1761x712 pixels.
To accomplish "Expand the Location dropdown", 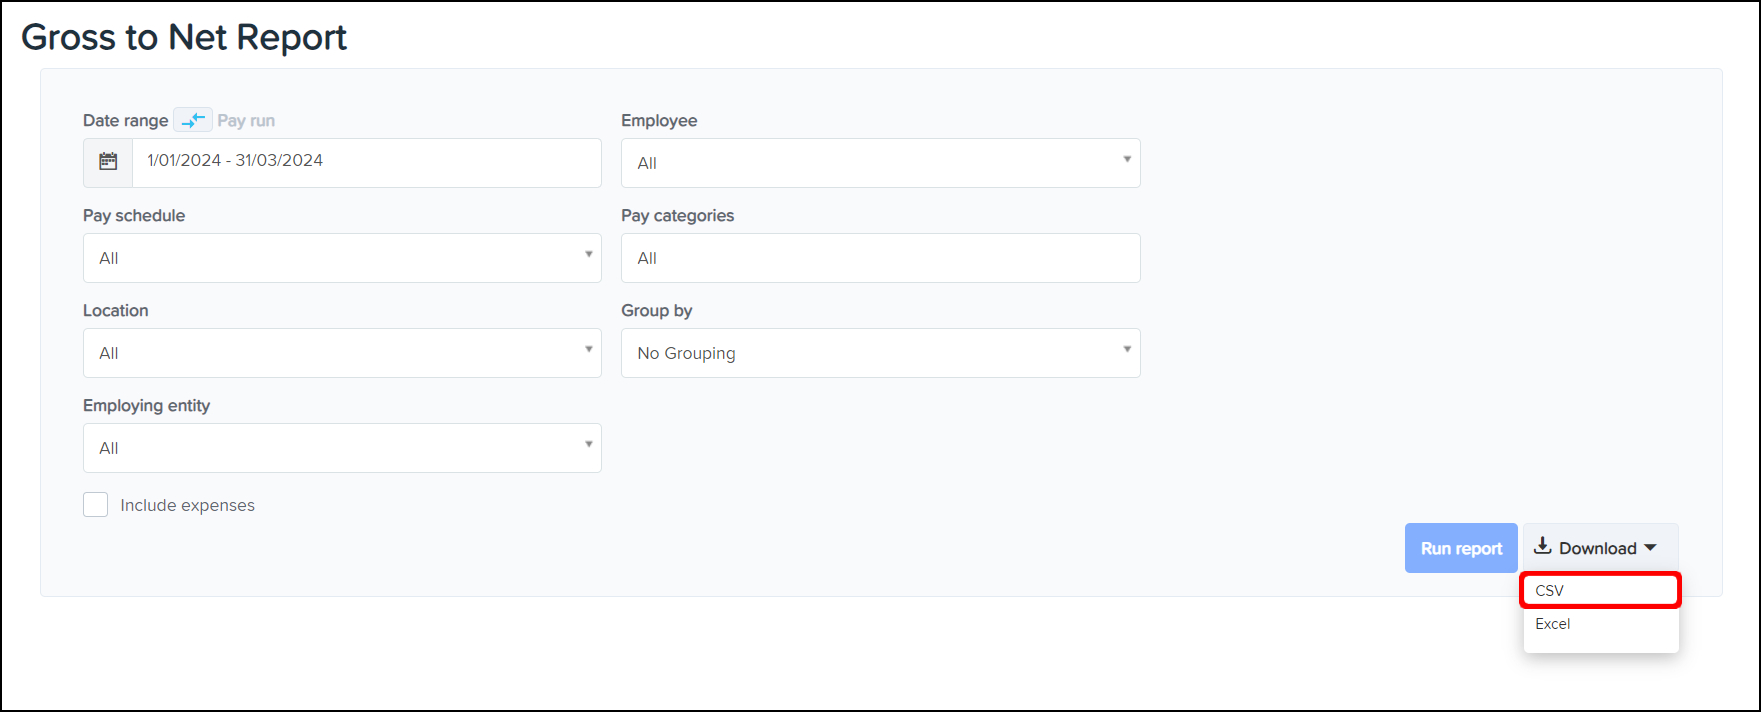I will coord(342,353).
